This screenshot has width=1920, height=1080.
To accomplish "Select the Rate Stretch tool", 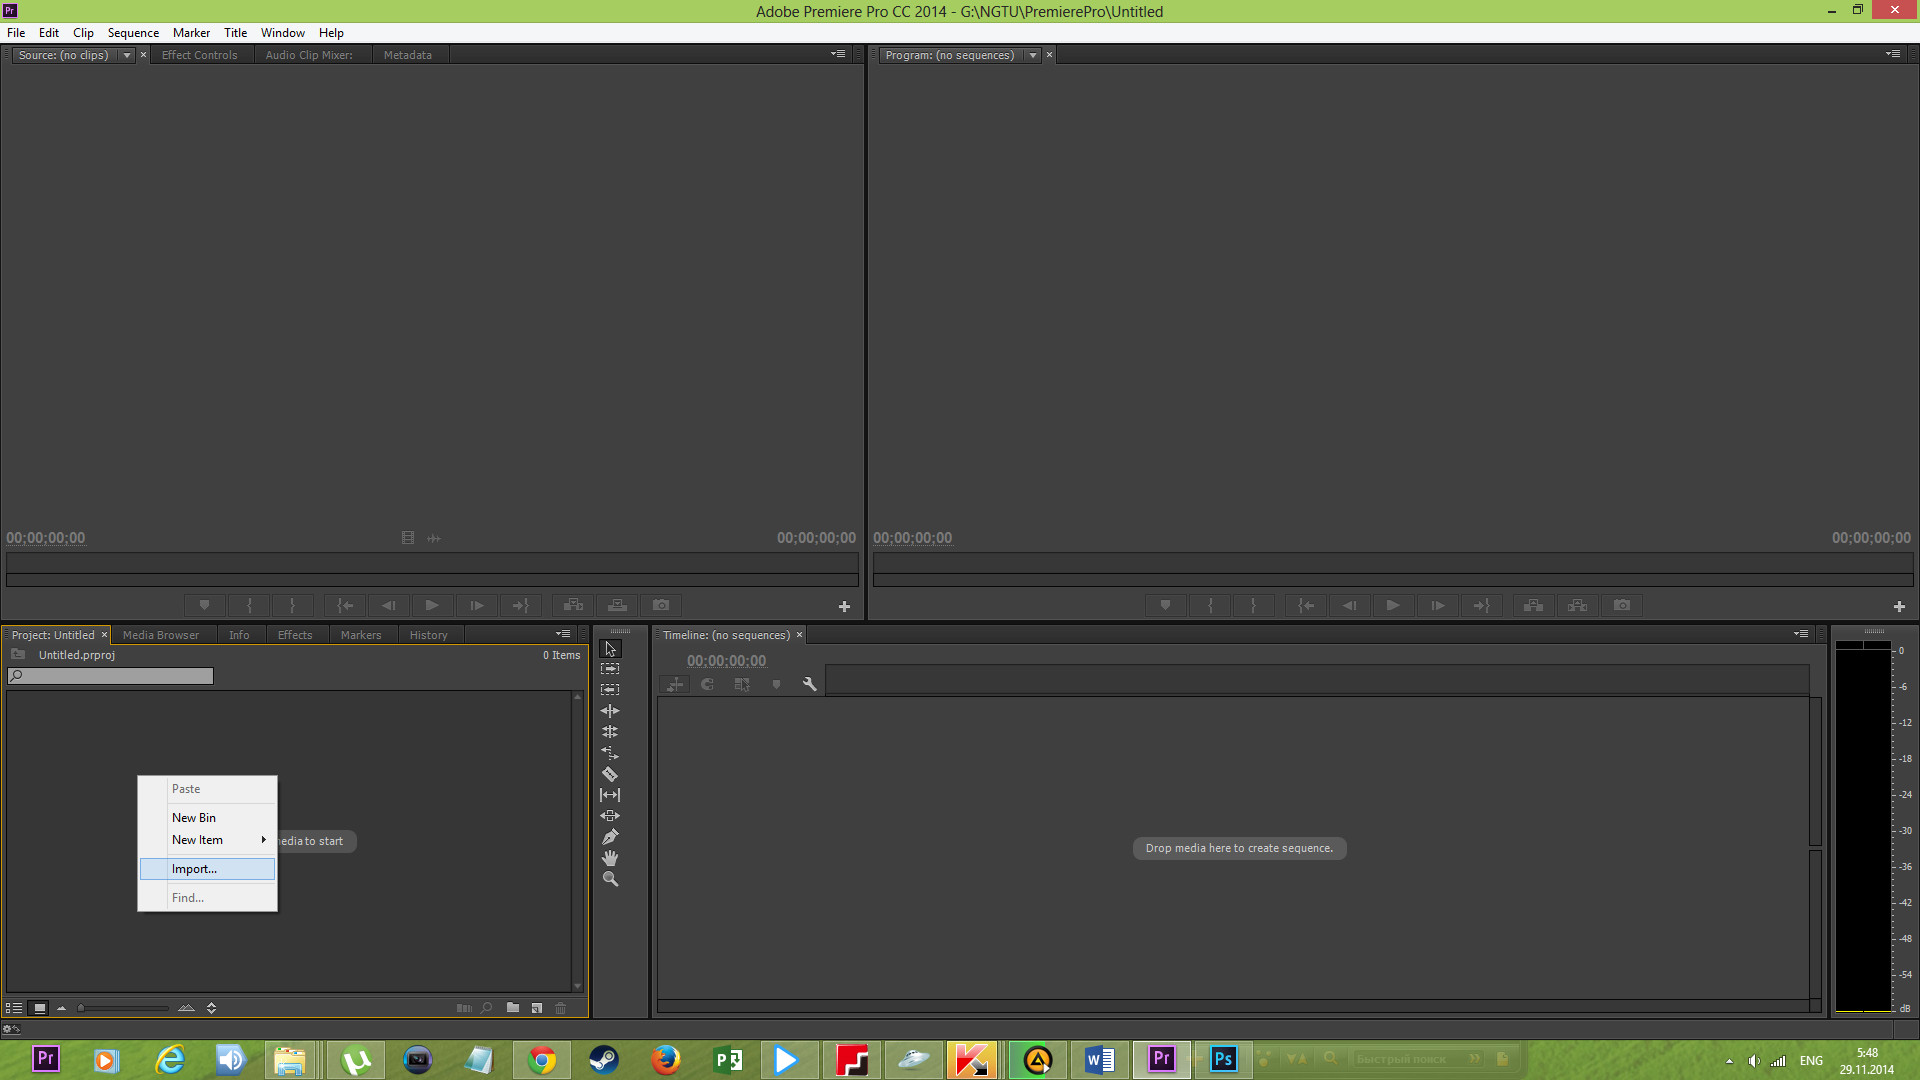I will 610,753.
